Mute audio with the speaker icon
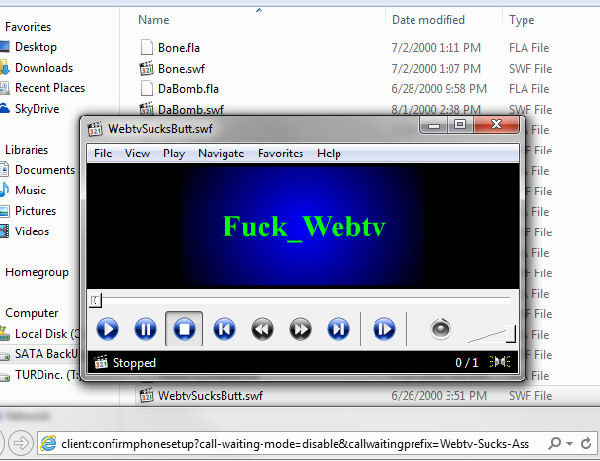 pos(440,329)
